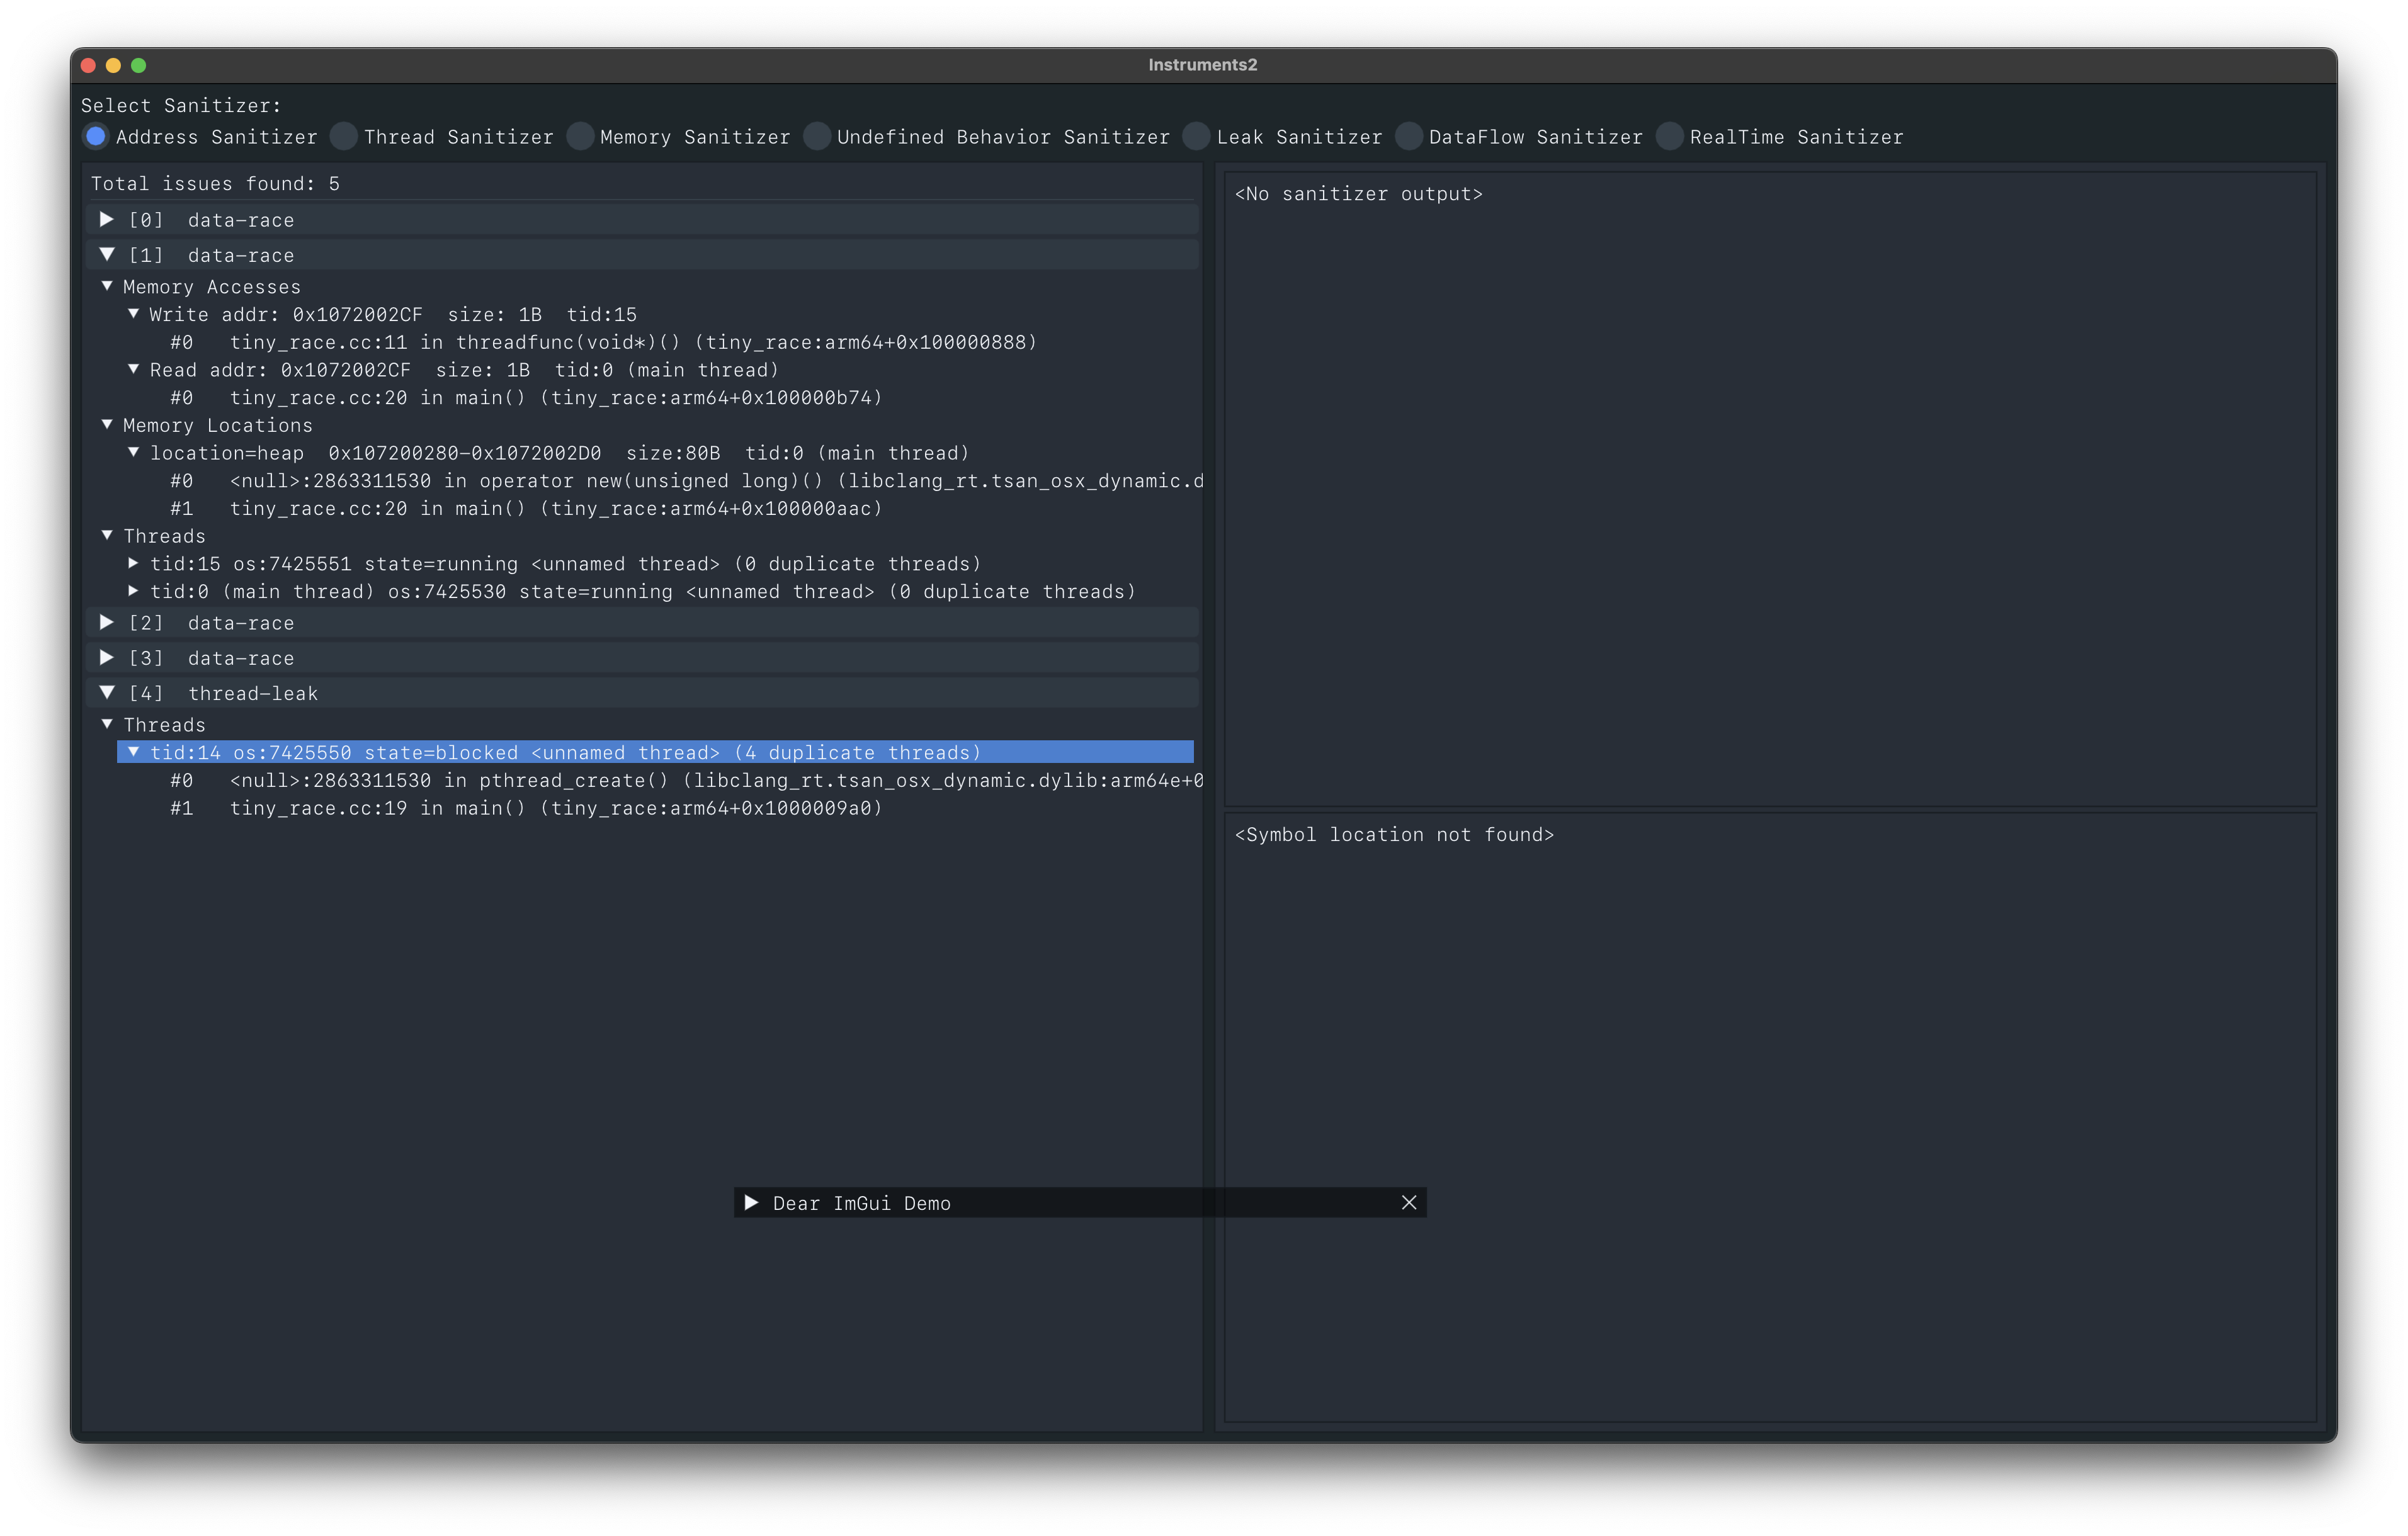The height and width of the screenshot is (1536, 2408).
Task: Collapse the Memory Accesses node
Action: click(x=107, y=286)
